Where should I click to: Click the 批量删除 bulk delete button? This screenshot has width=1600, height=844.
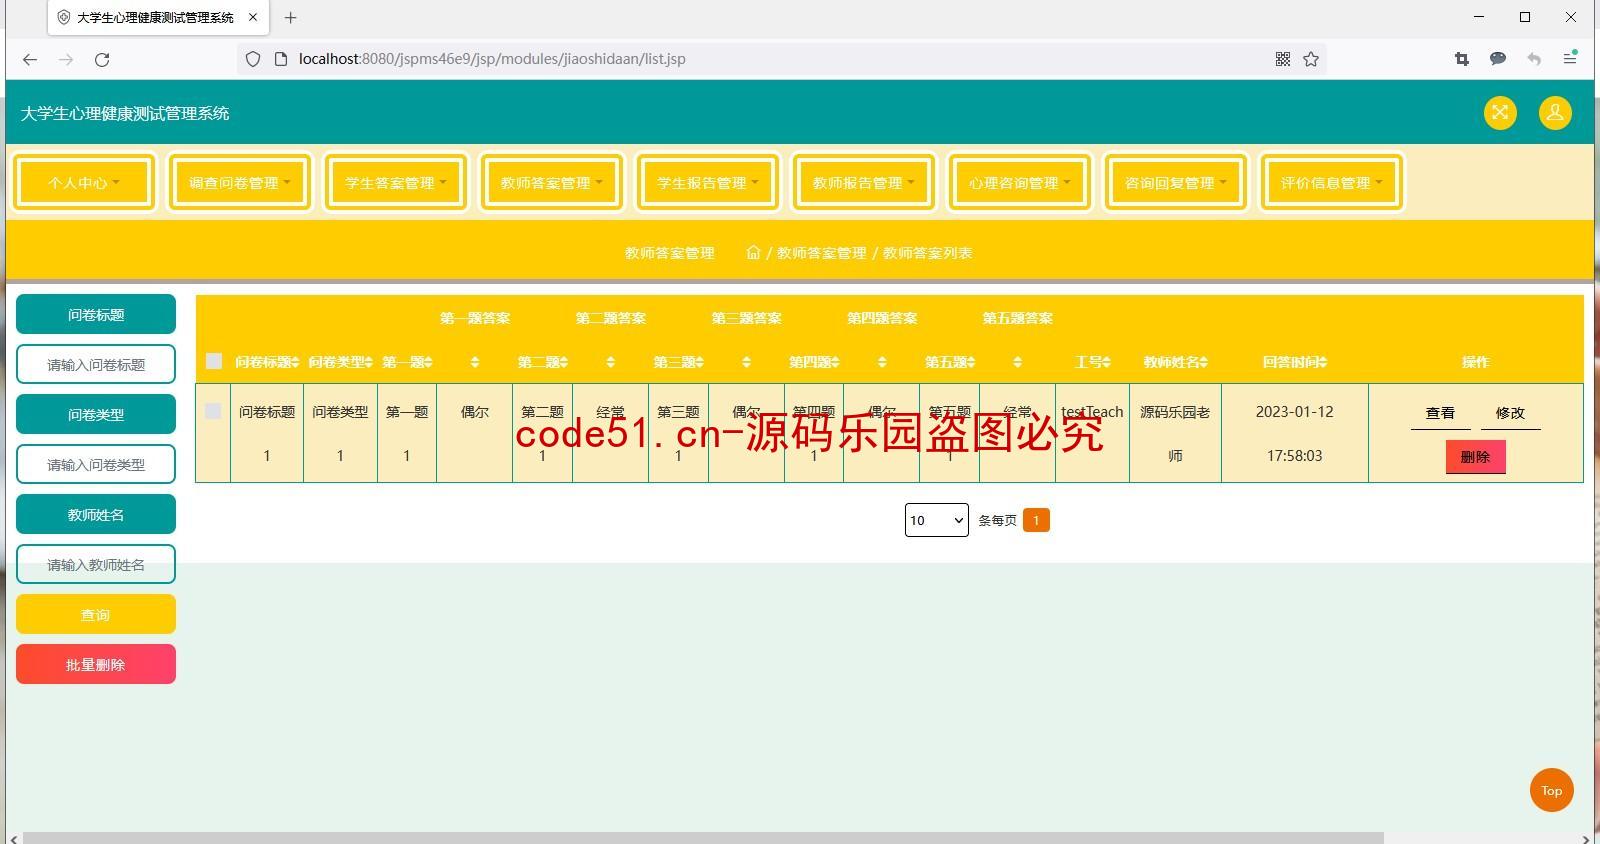[x=96, y=664]
